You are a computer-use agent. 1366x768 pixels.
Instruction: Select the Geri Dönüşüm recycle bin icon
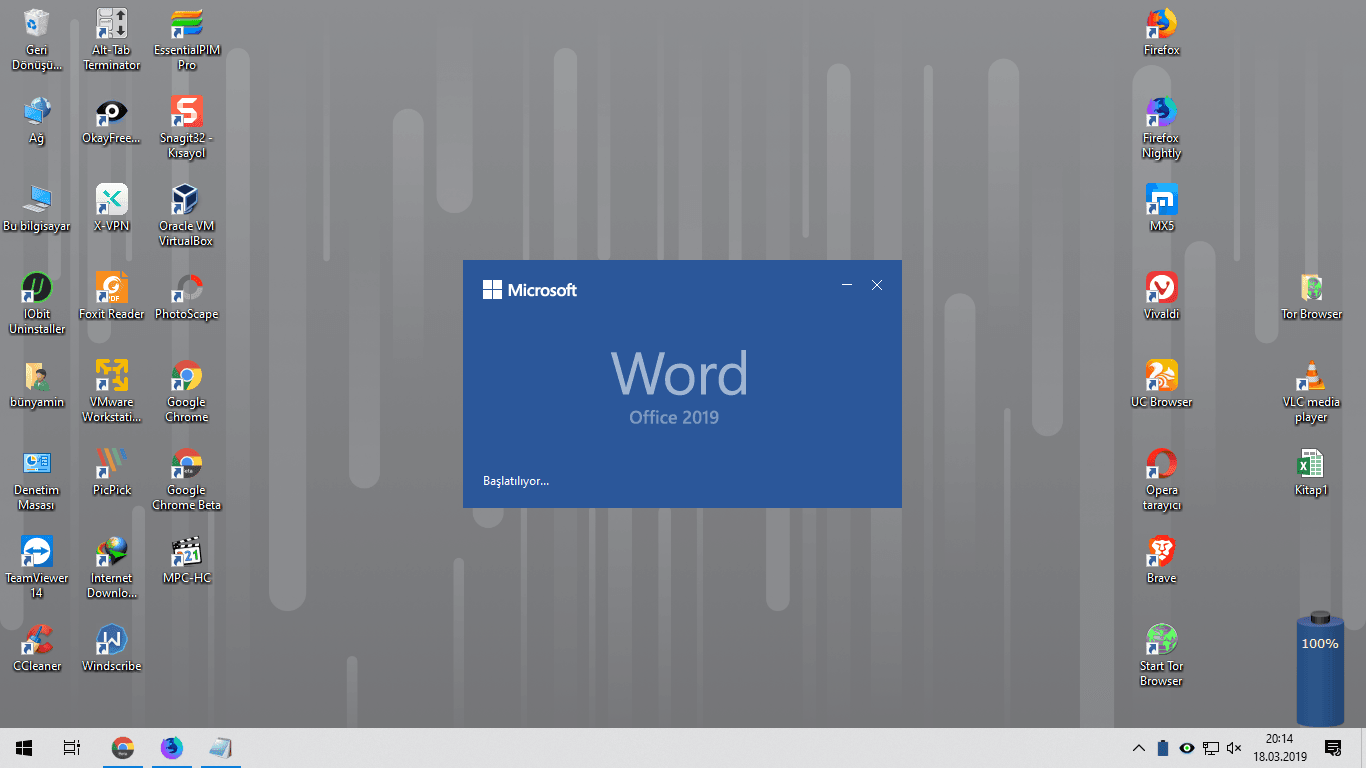pyautogui.click(x=36, y=40)
